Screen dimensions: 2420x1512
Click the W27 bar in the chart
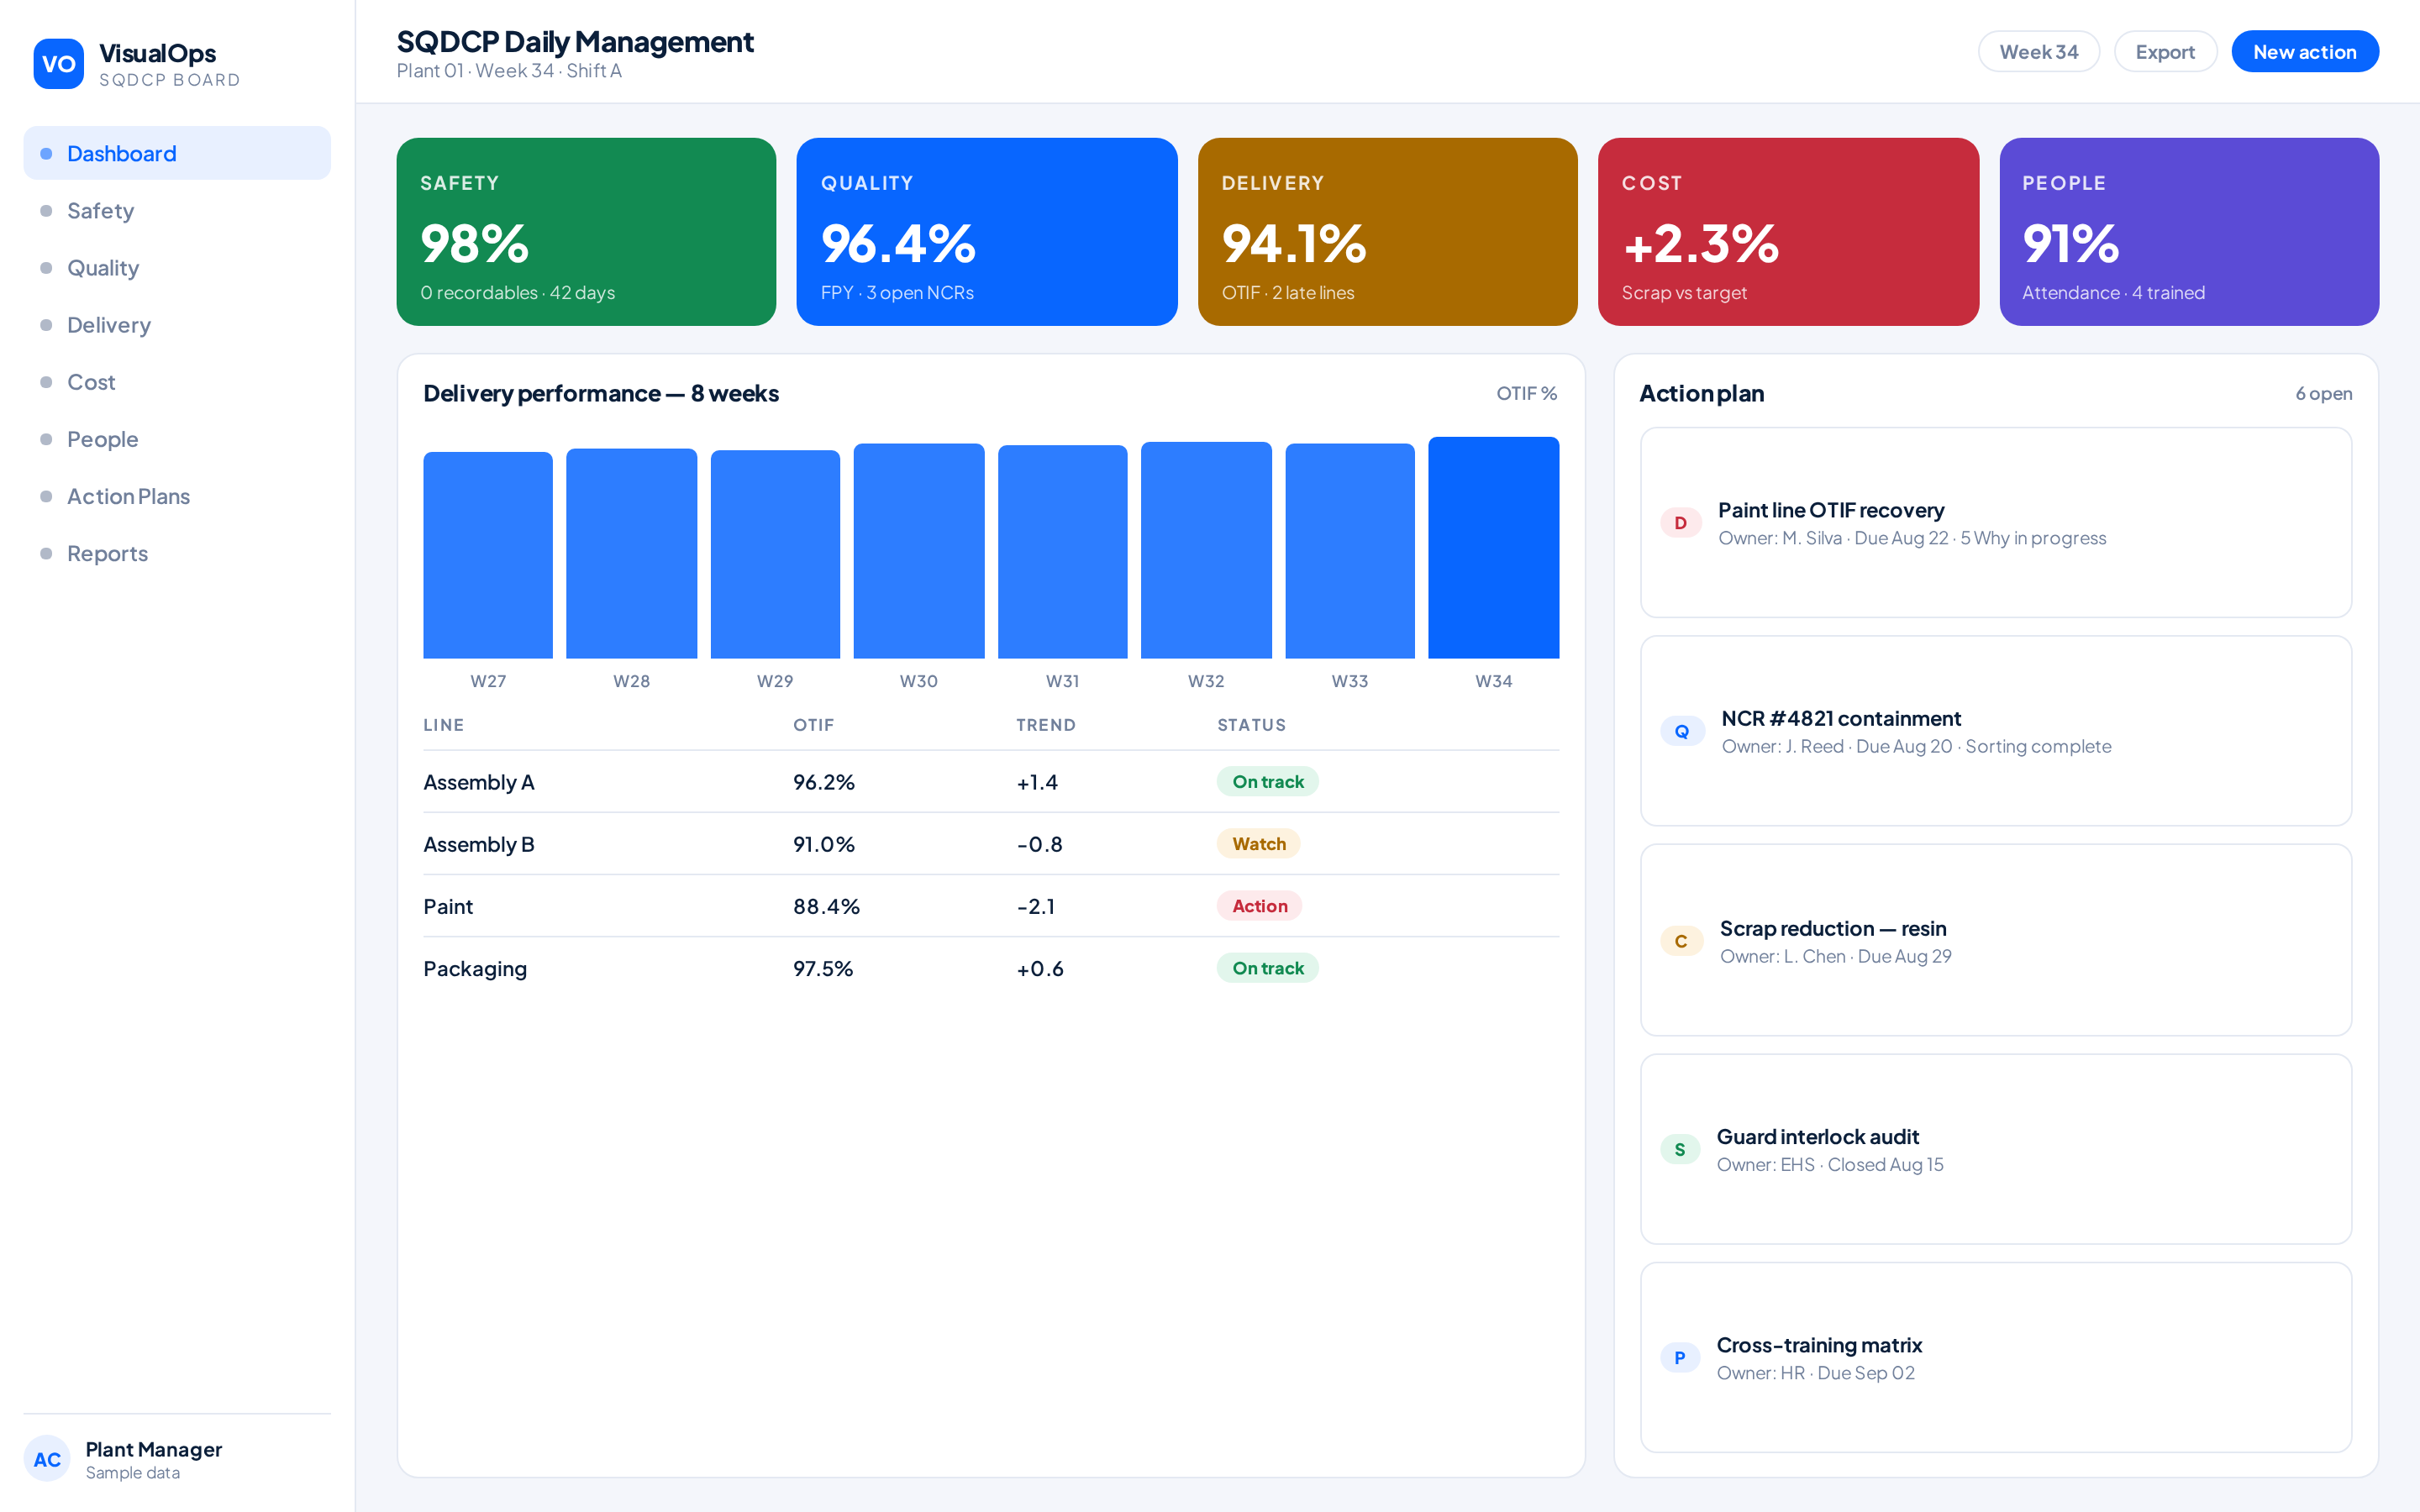(x=488, y=555)
